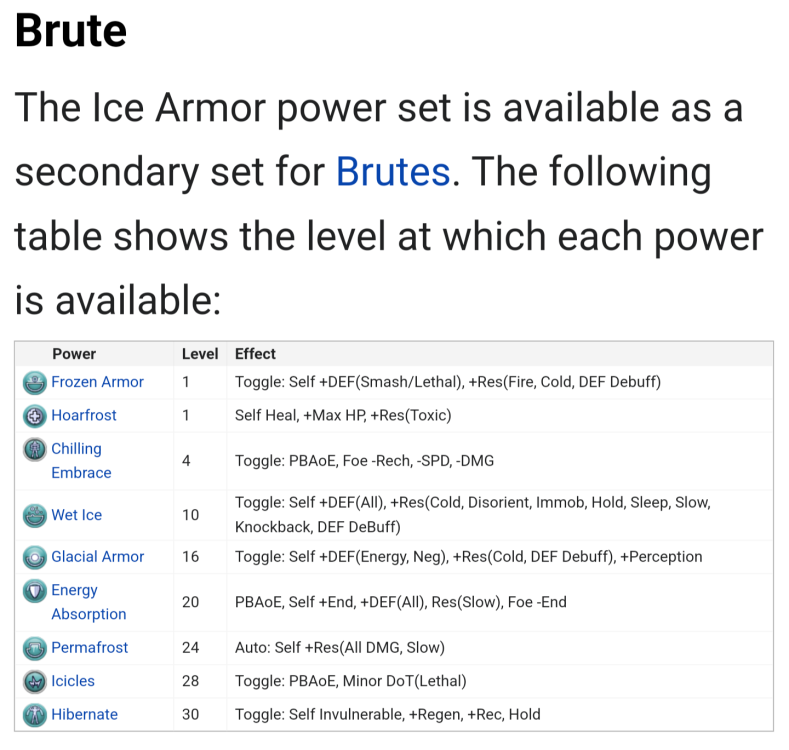Image resolution: width=789 pixels, height=750 pixels.
Task: Open the Permafrost power link
Action: click(x=90, y=648)
